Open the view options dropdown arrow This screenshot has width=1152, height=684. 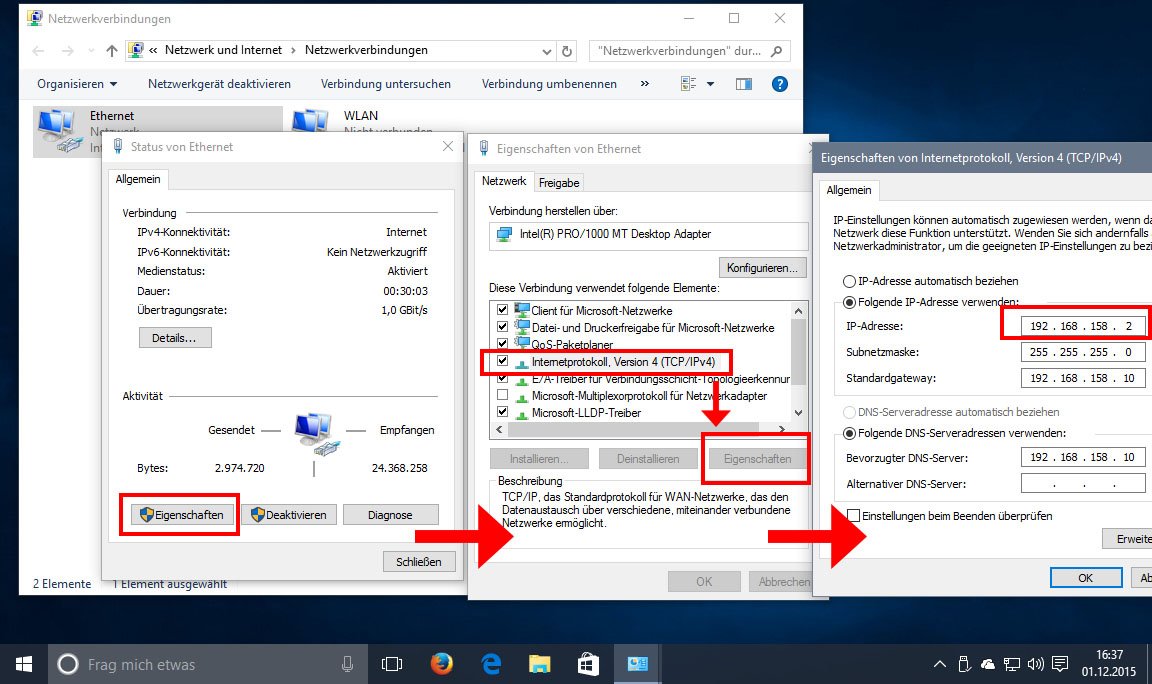(x=710, y=84)
